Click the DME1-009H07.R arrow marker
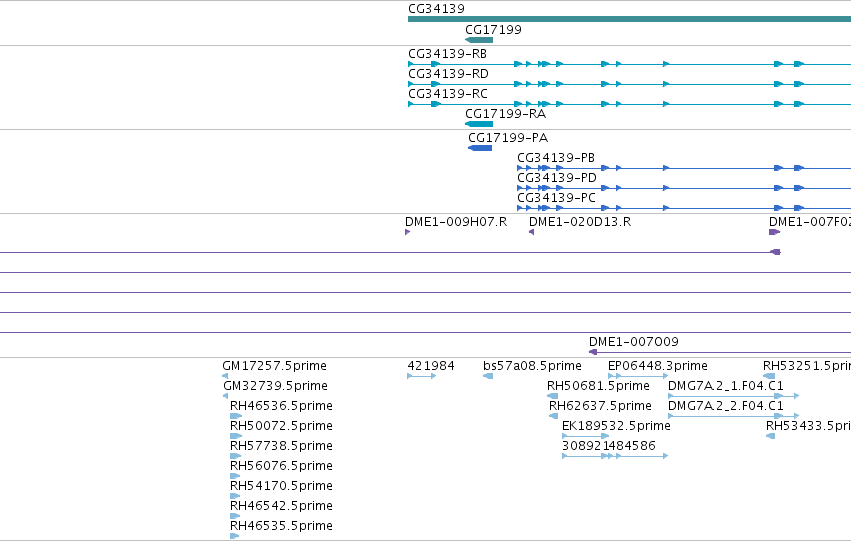This screenshot has width=851, height=541. 408,232
